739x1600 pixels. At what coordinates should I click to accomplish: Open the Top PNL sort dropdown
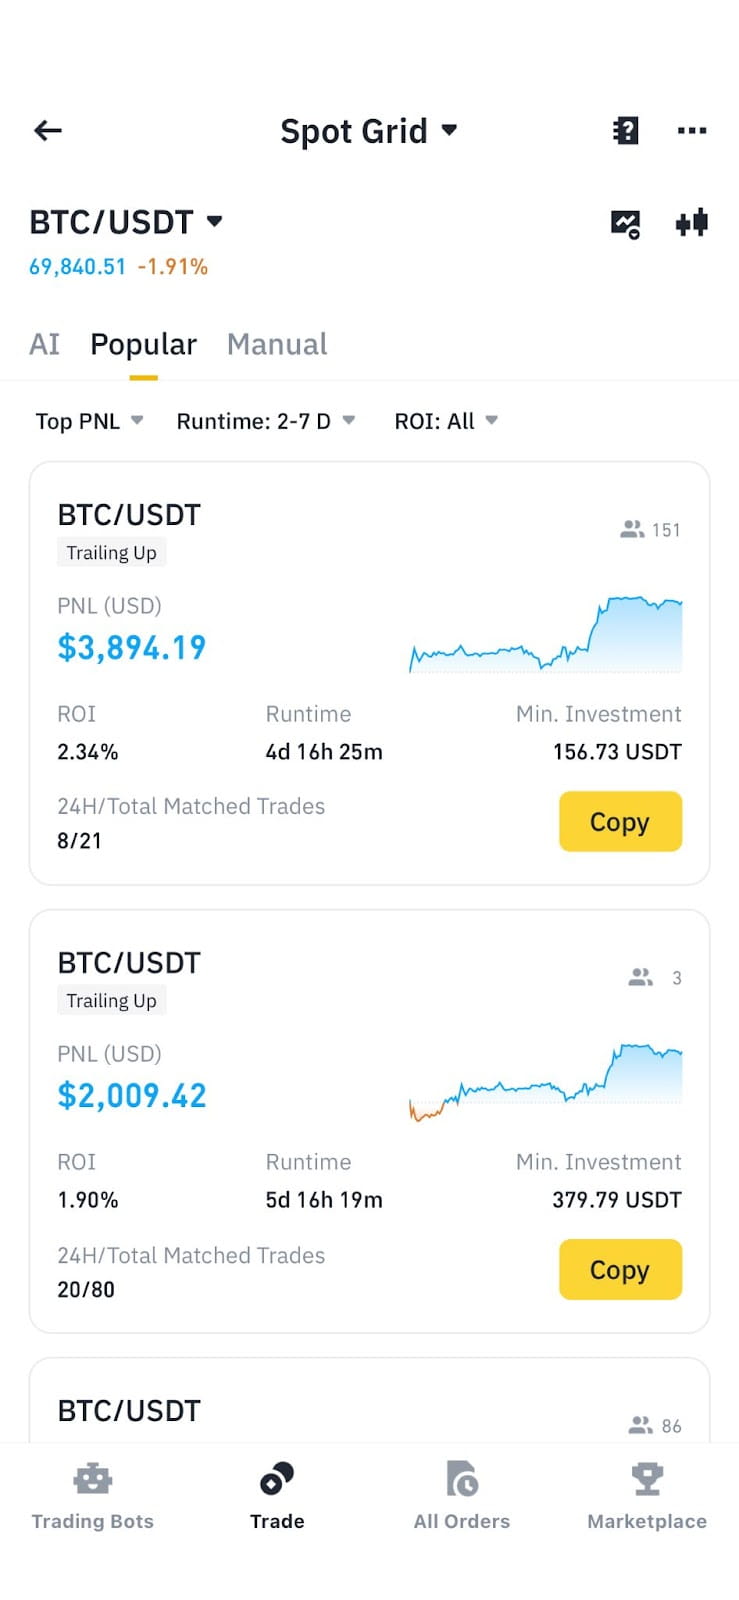click(x=89, y=421)
